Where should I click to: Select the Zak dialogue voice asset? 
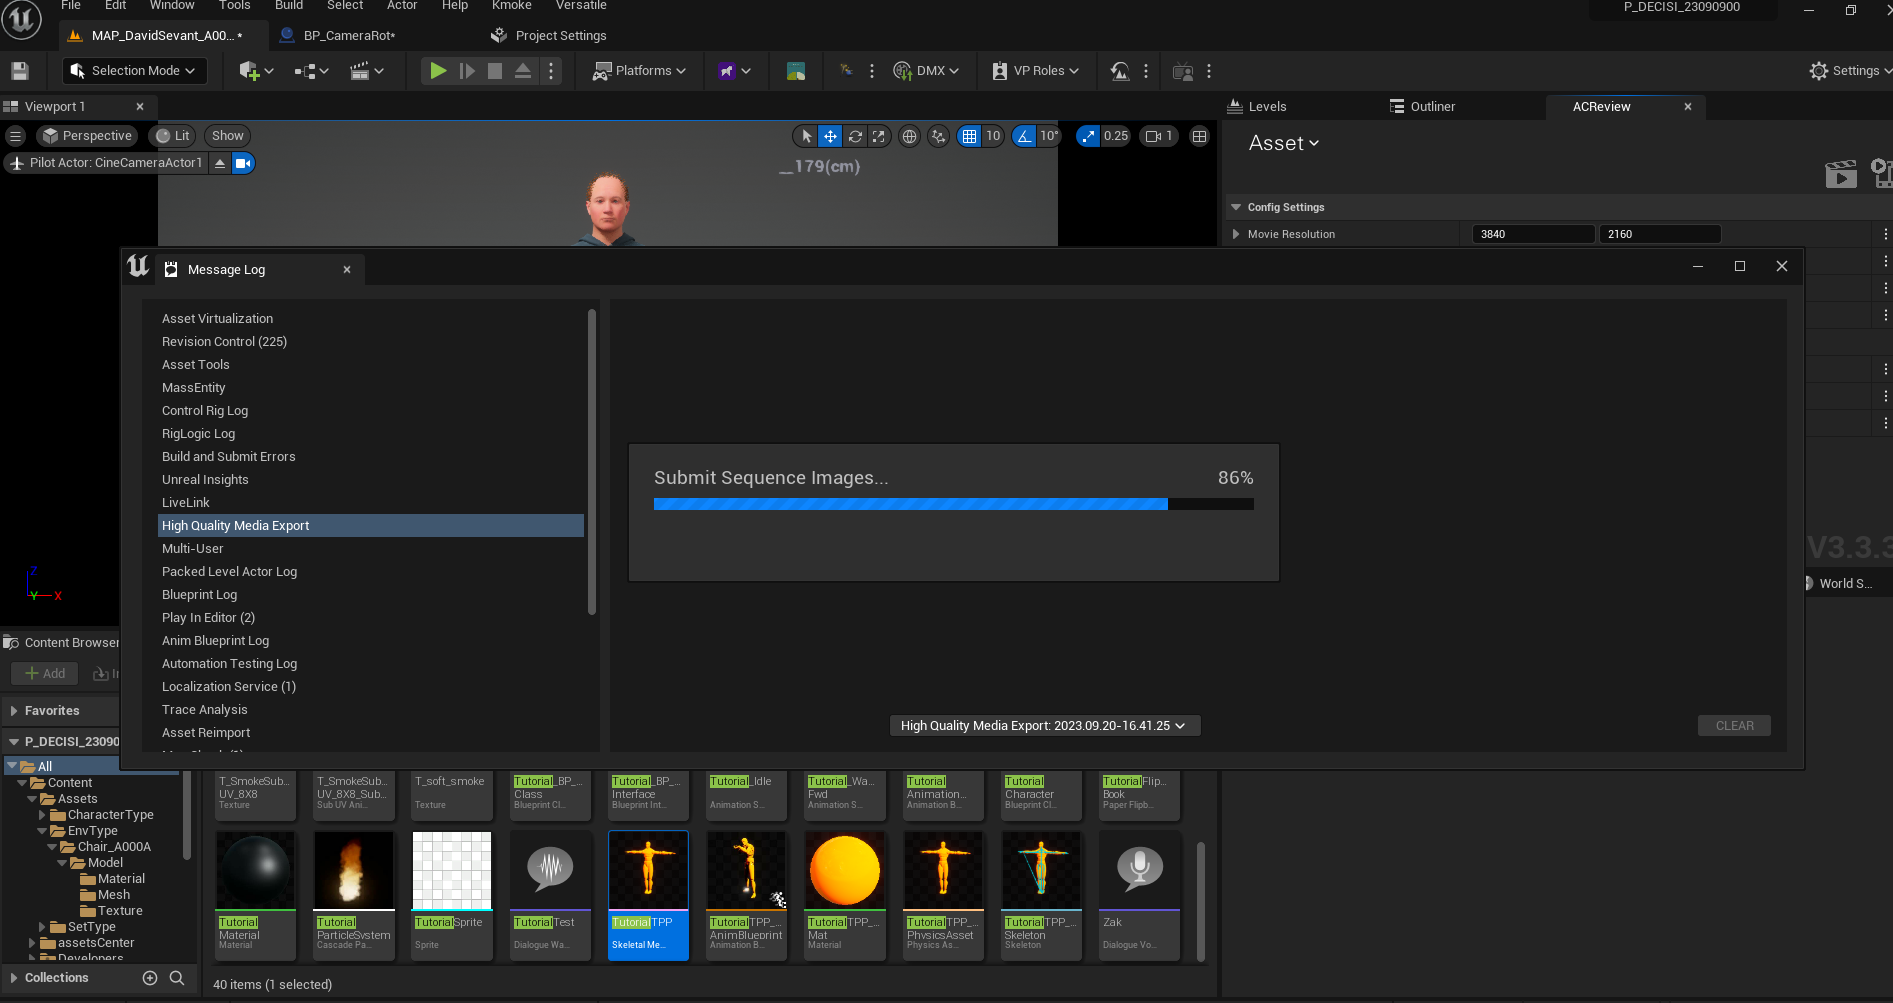pyautogui.click(x=1139, y=894)
